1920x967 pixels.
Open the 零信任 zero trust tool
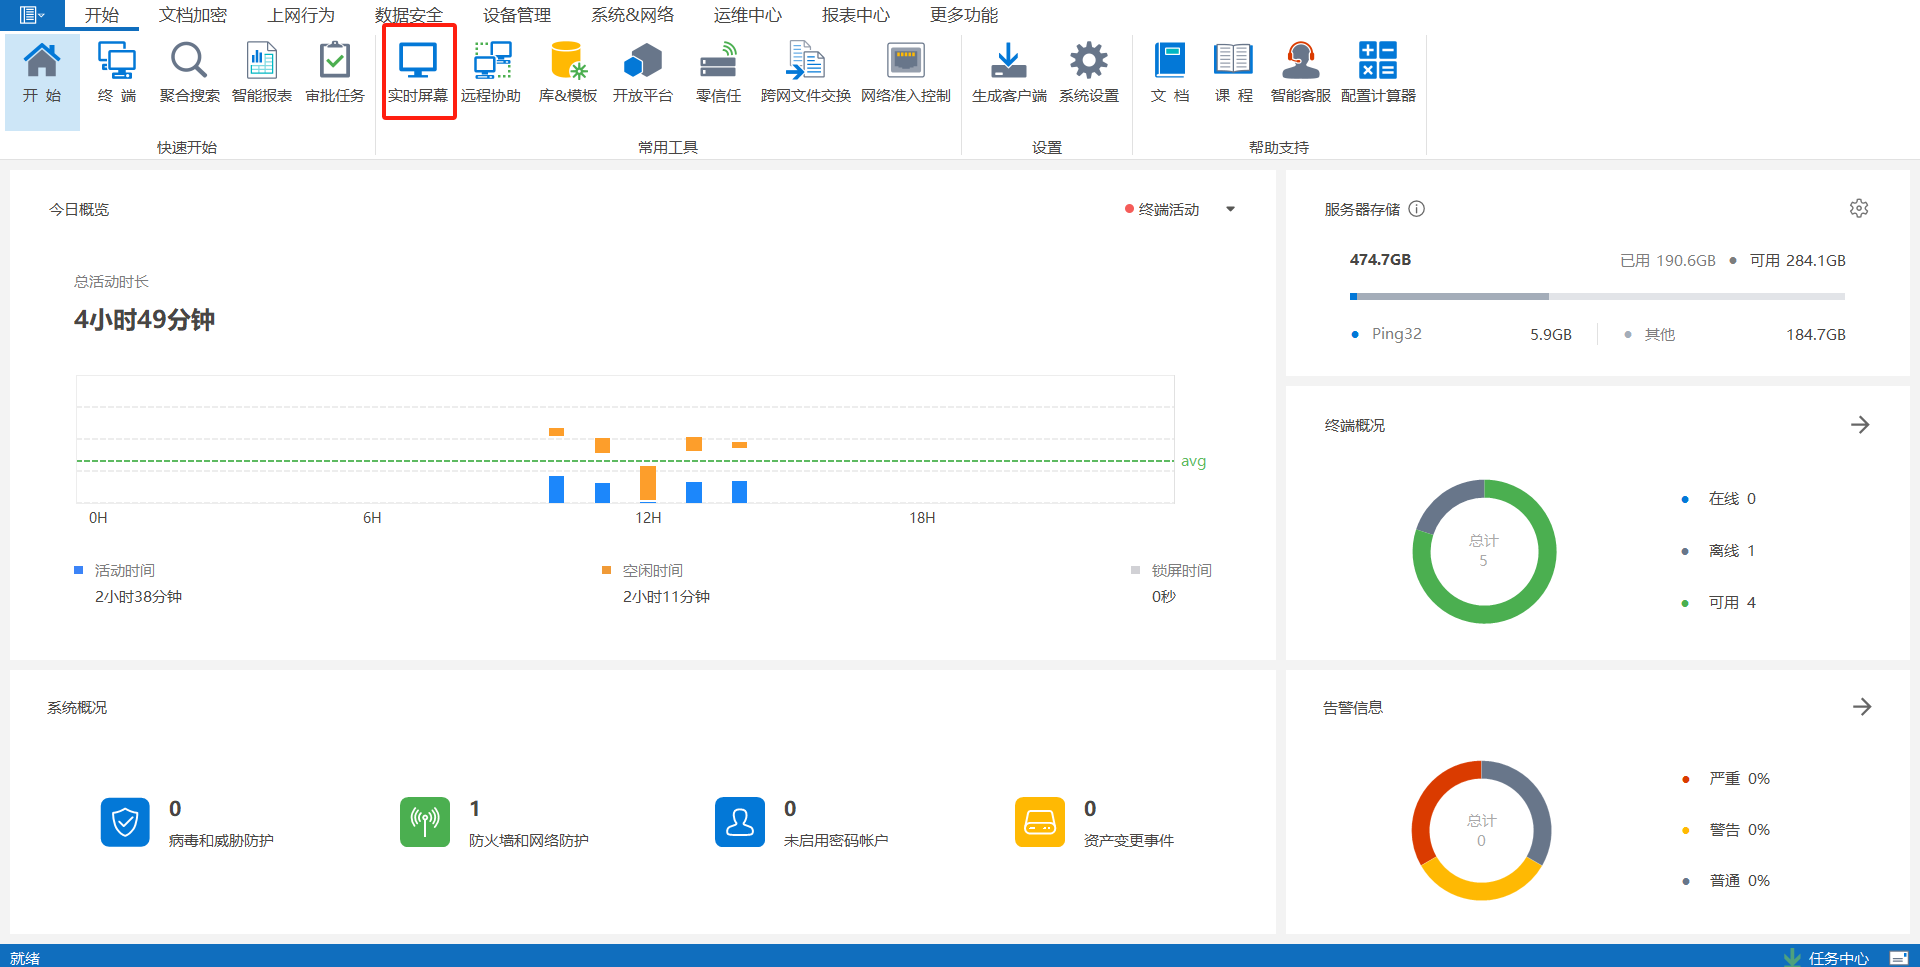(718, 72)
